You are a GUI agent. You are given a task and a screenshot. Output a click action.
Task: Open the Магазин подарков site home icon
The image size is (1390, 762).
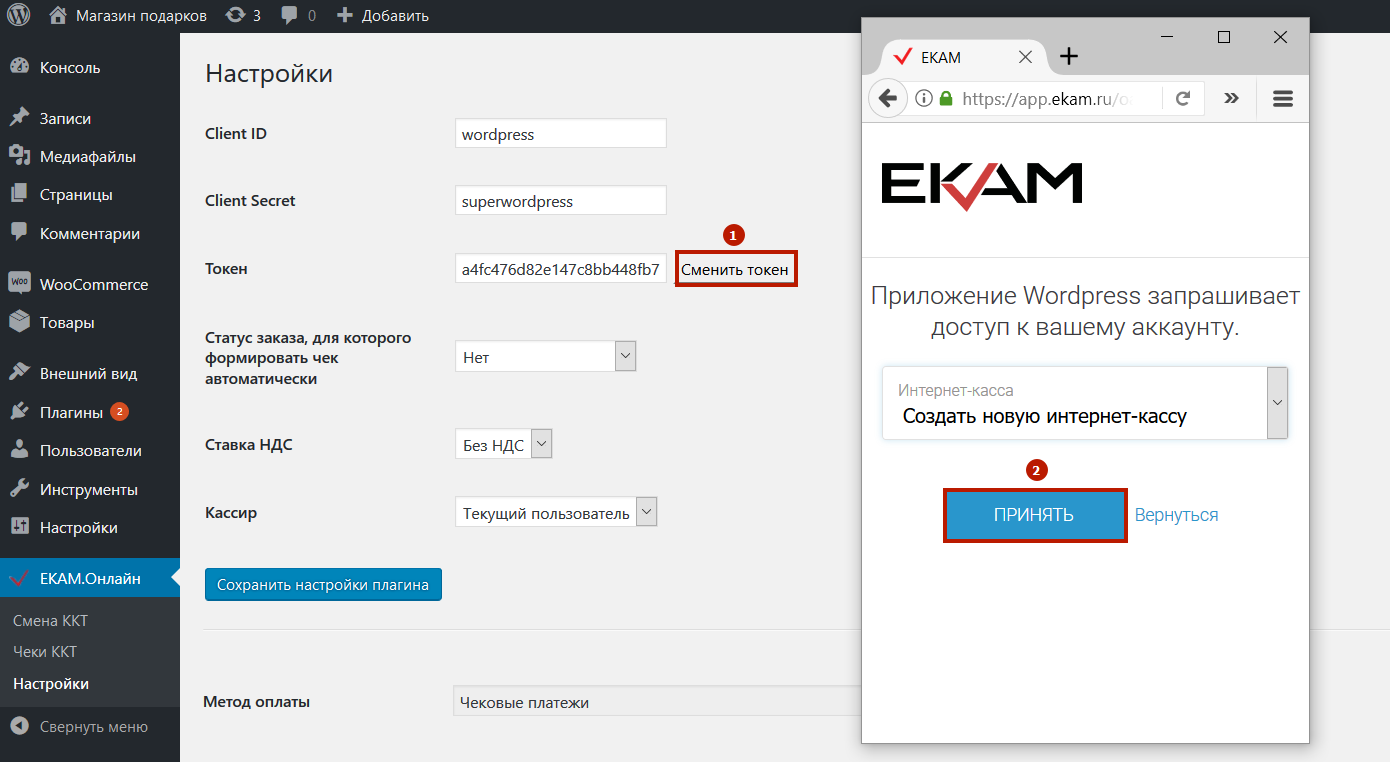58,15
